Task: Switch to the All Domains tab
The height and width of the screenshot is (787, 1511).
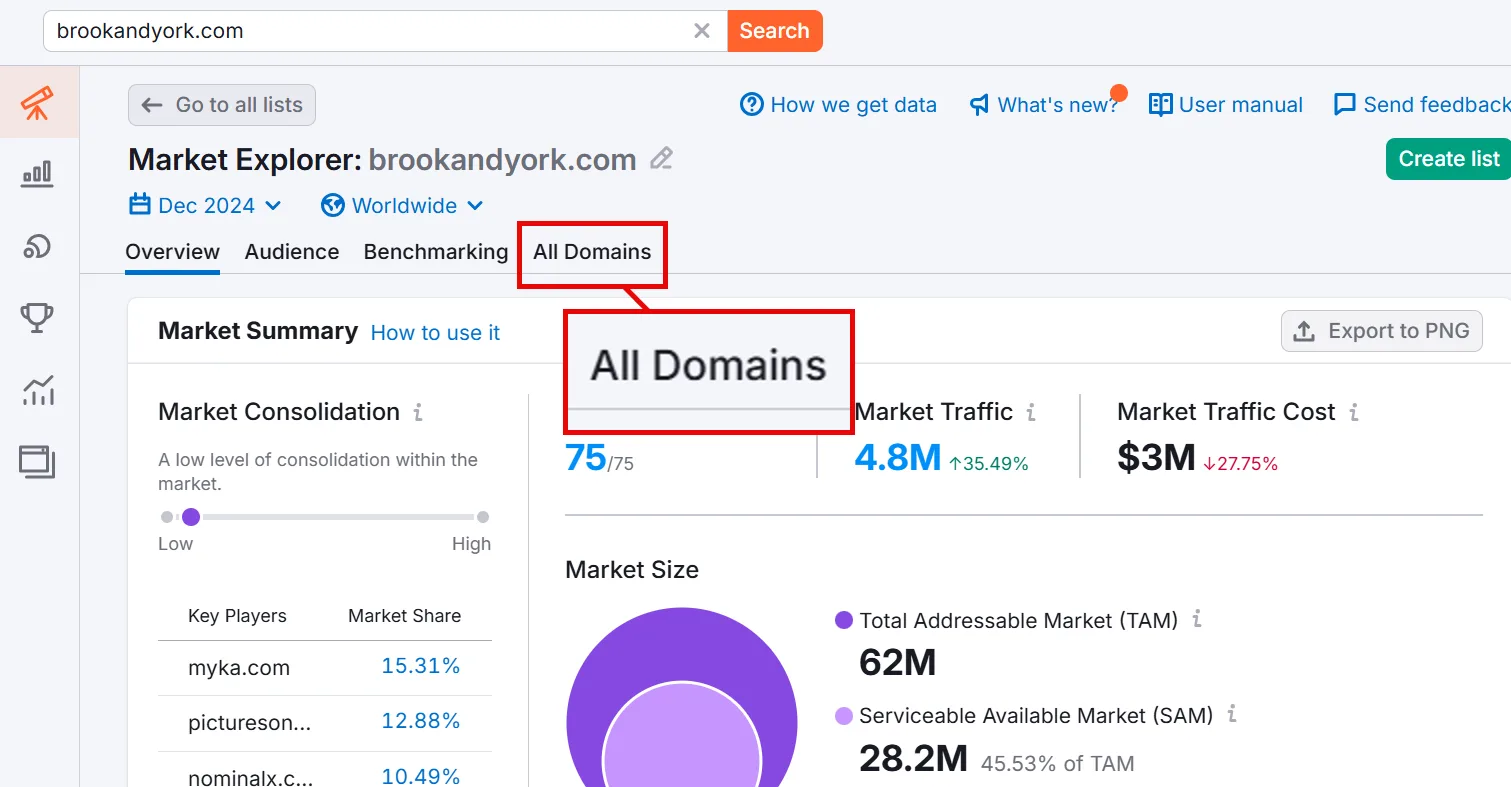Action: [592, 252]
